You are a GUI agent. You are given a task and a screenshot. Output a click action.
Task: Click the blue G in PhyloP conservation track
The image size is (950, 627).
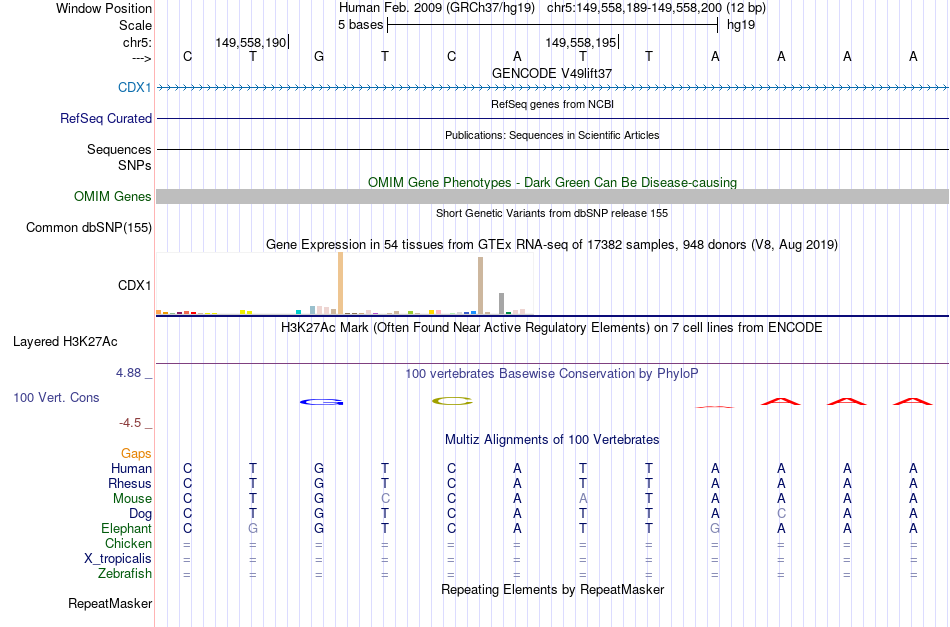(x=322, y=402)
